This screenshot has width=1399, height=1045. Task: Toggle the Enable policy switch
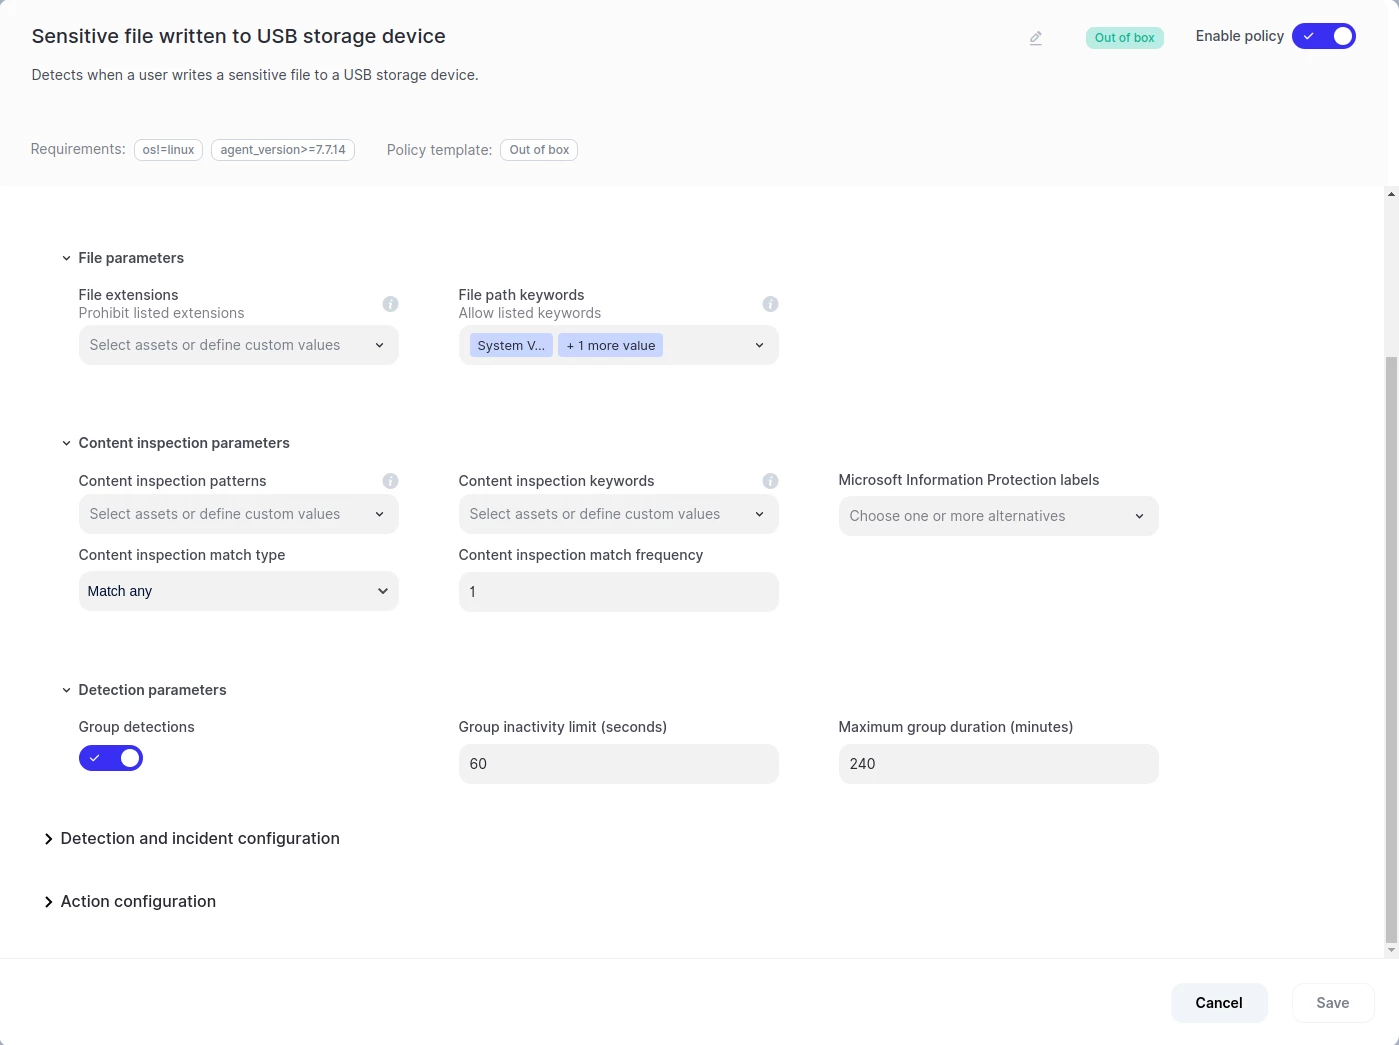1323,36
